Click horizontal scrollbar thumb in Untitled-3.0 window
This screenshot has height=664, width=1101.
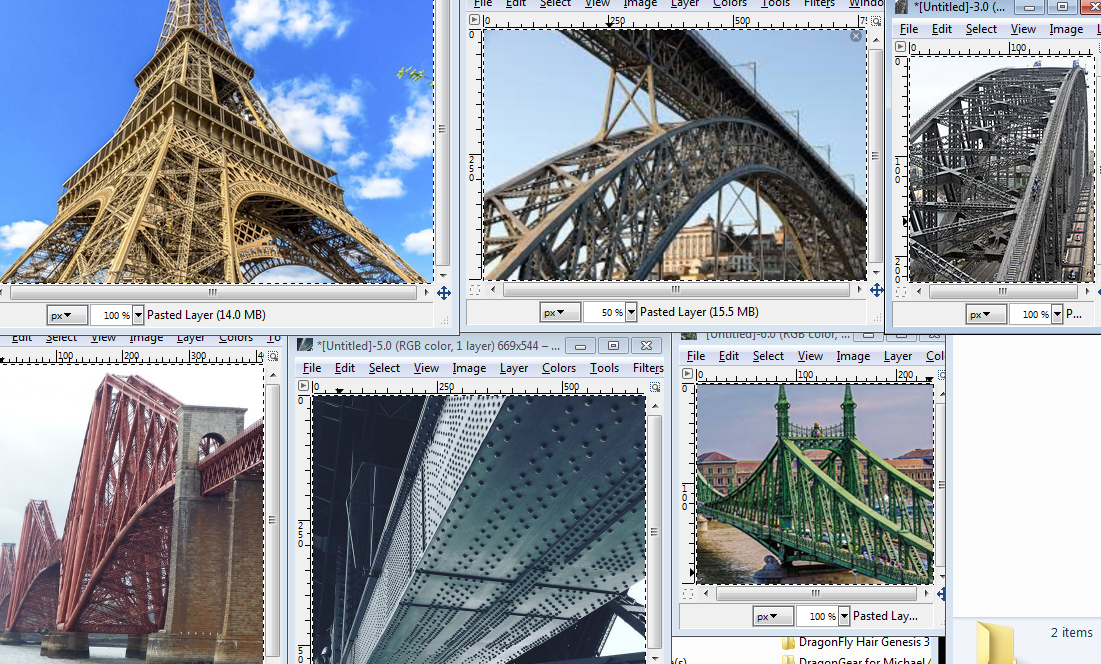tap(1003, 291)
